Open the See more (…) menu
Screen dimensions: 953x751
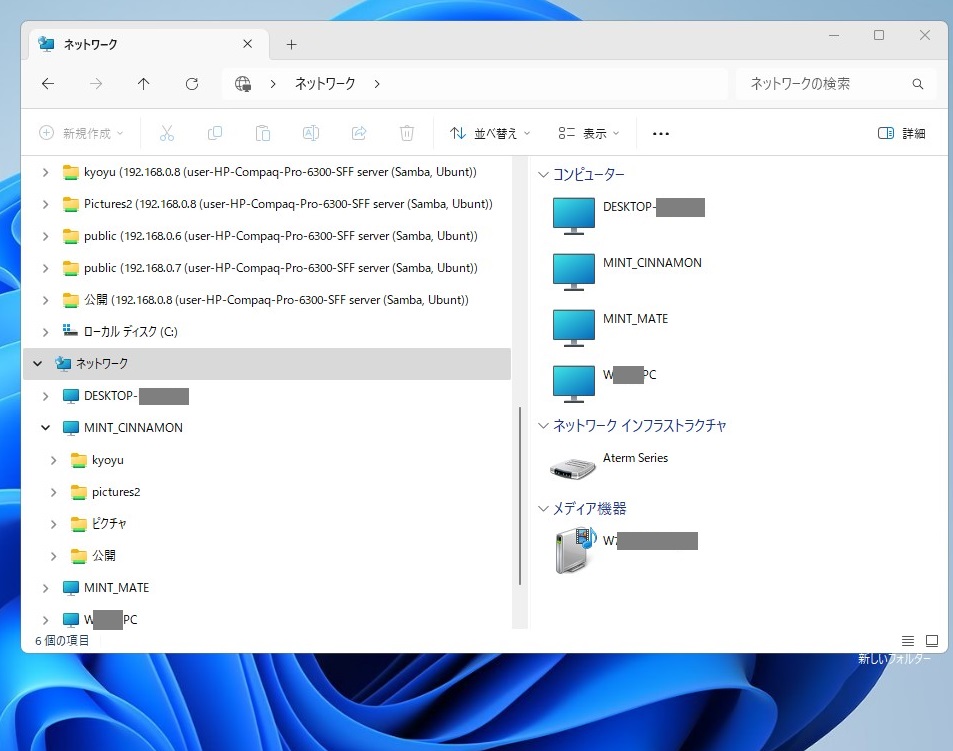click(660, 133)
